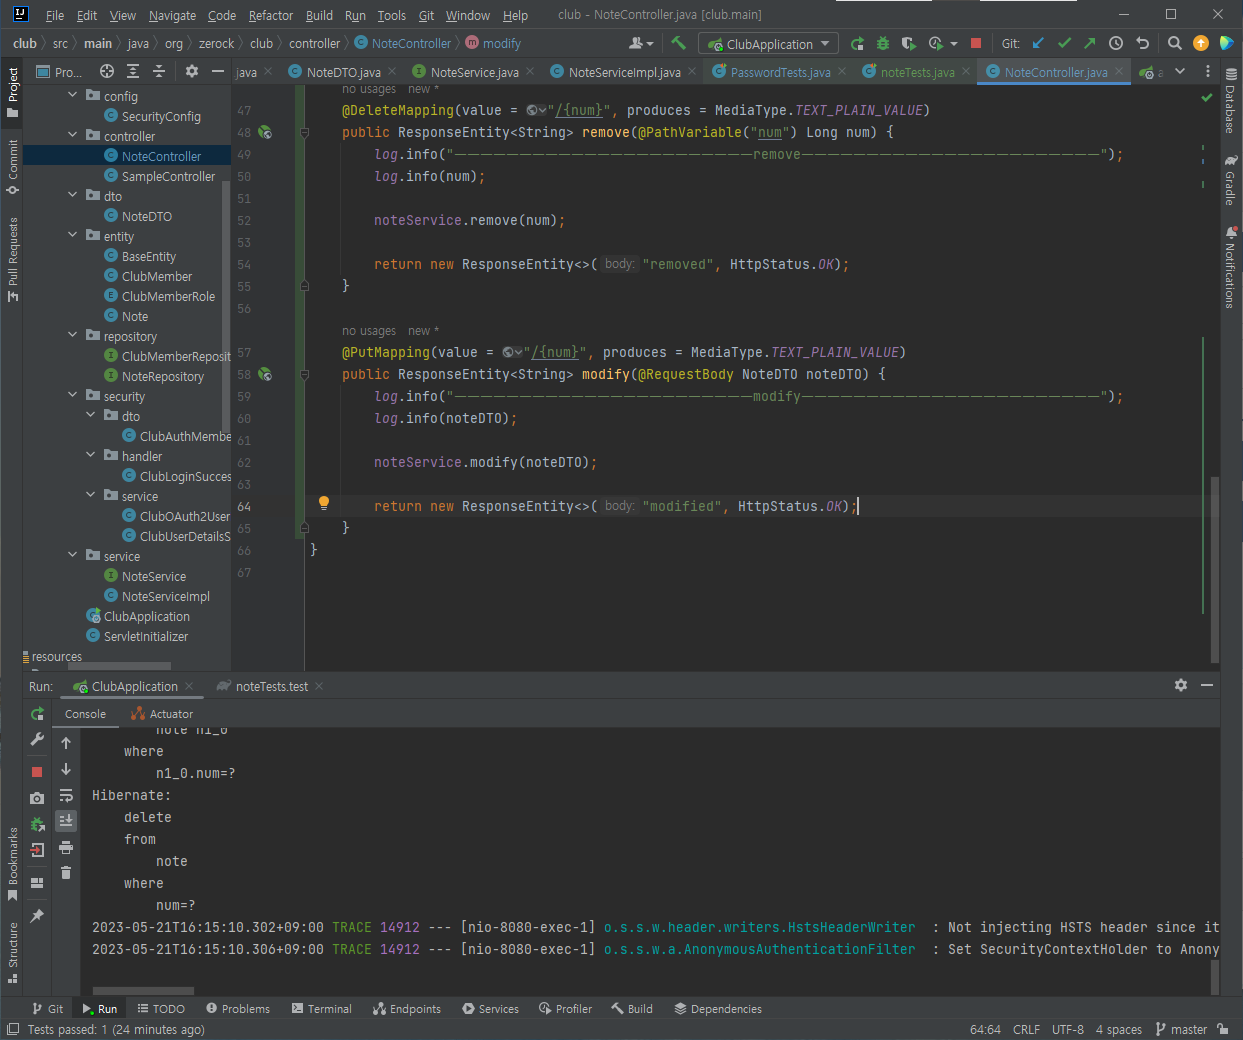This screenshot has width=1243, height=1040.
Task: Click the master branch status bar widget
Action: click(1181, 1029)
